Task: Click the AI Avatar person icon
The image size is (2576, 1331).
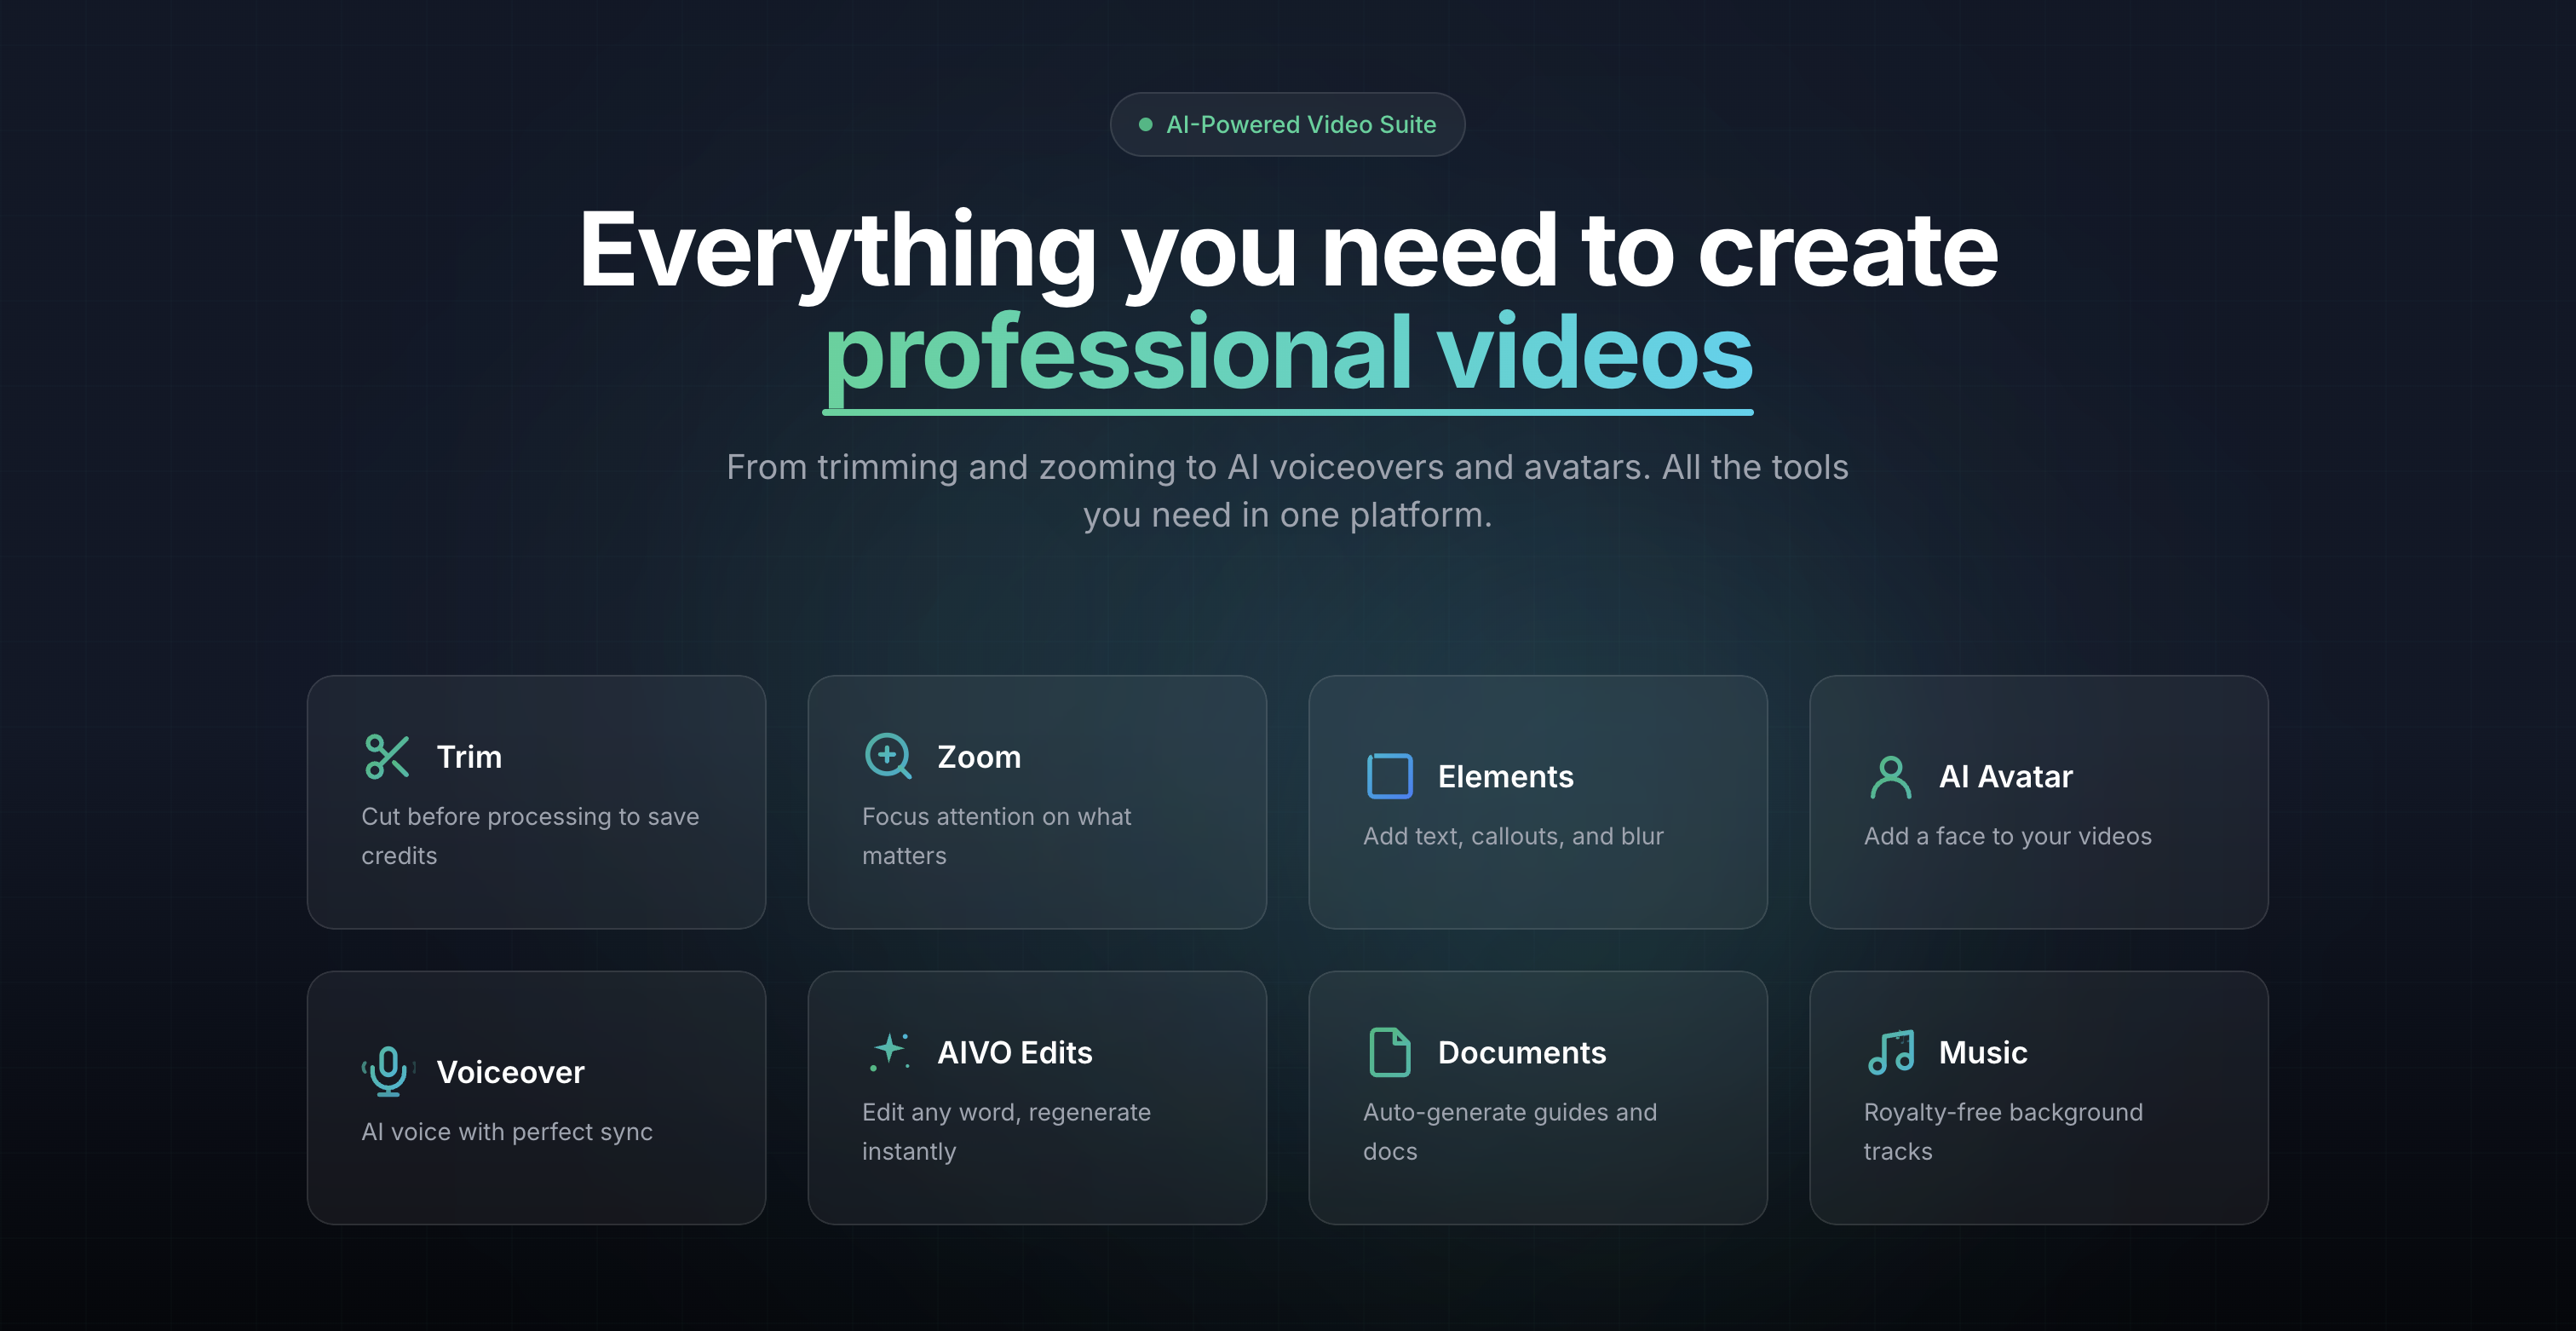Action: click(1891, 776)
